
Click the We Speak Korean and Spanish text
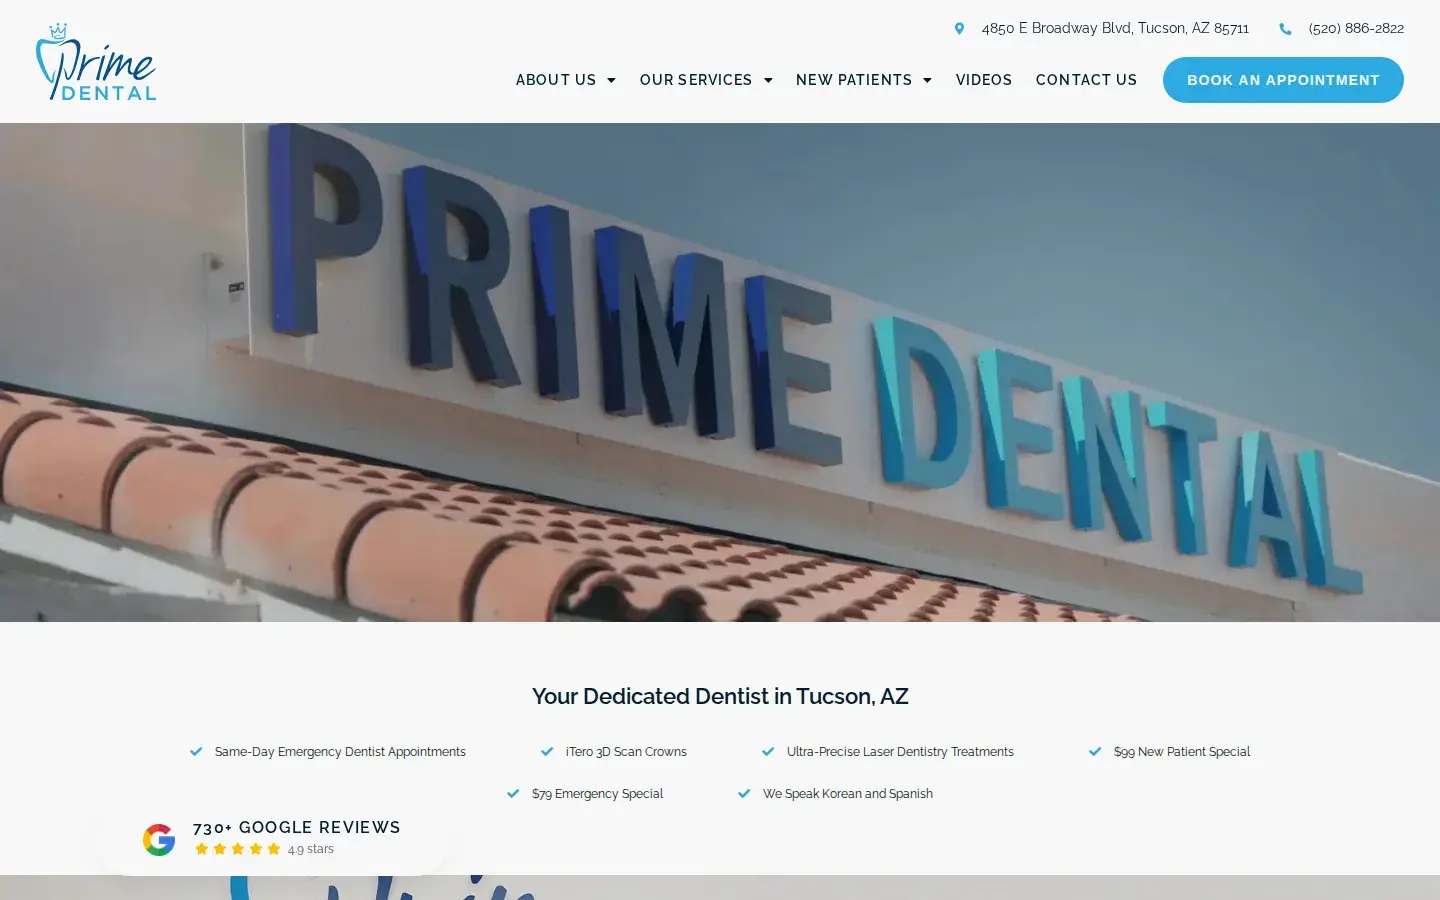coord(848,794)
